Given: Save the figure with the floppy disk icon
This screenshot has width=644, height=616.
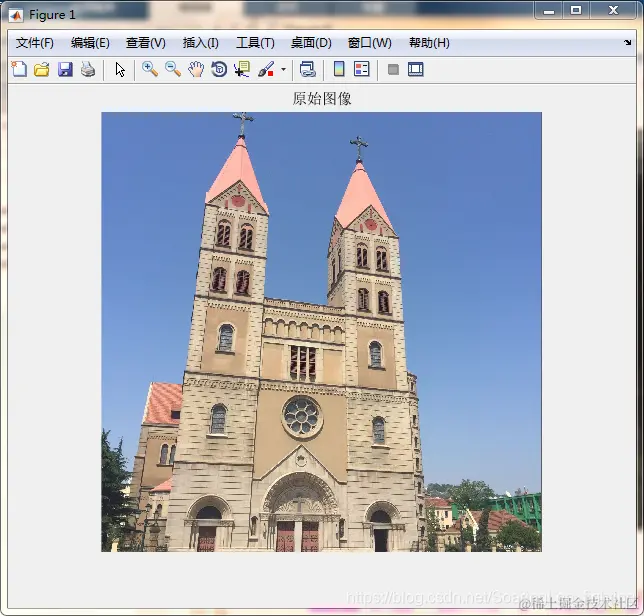Looking at the screenshot, I should [65, 69].
